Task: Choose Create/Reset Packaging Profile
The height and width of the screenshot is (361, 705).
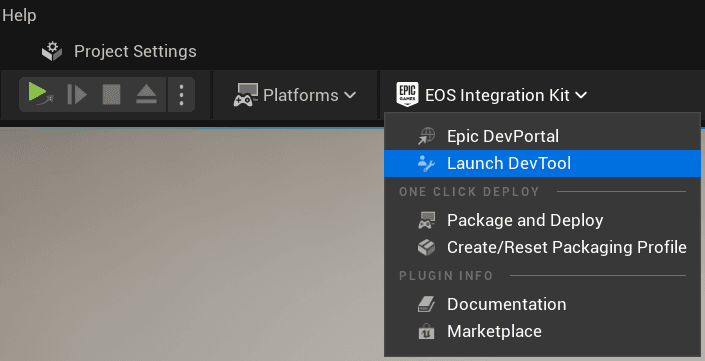Action: click(542, 247)
